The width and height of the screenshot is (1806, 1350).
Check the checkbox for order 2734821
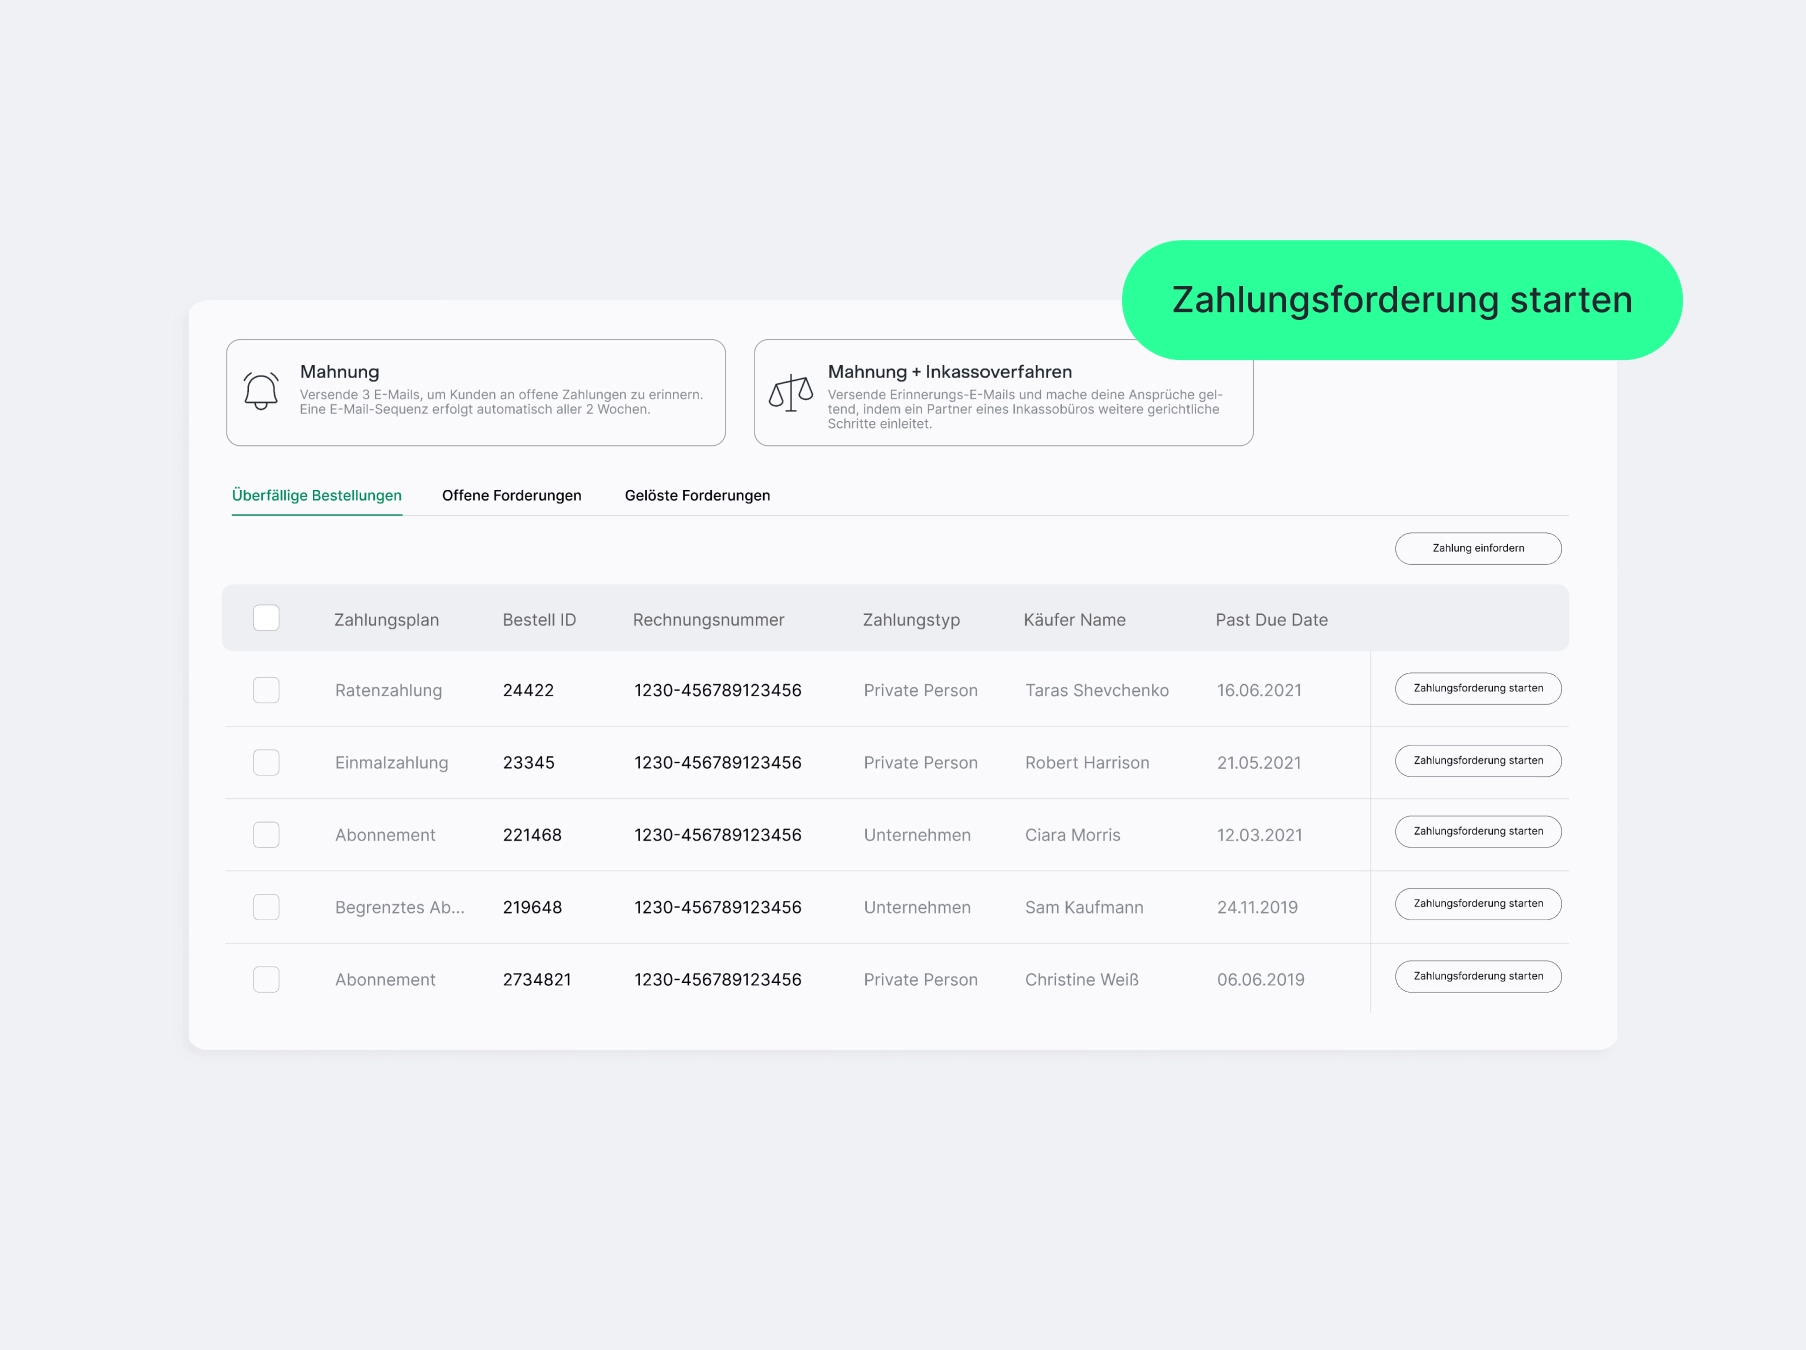(x=266, y=979)
